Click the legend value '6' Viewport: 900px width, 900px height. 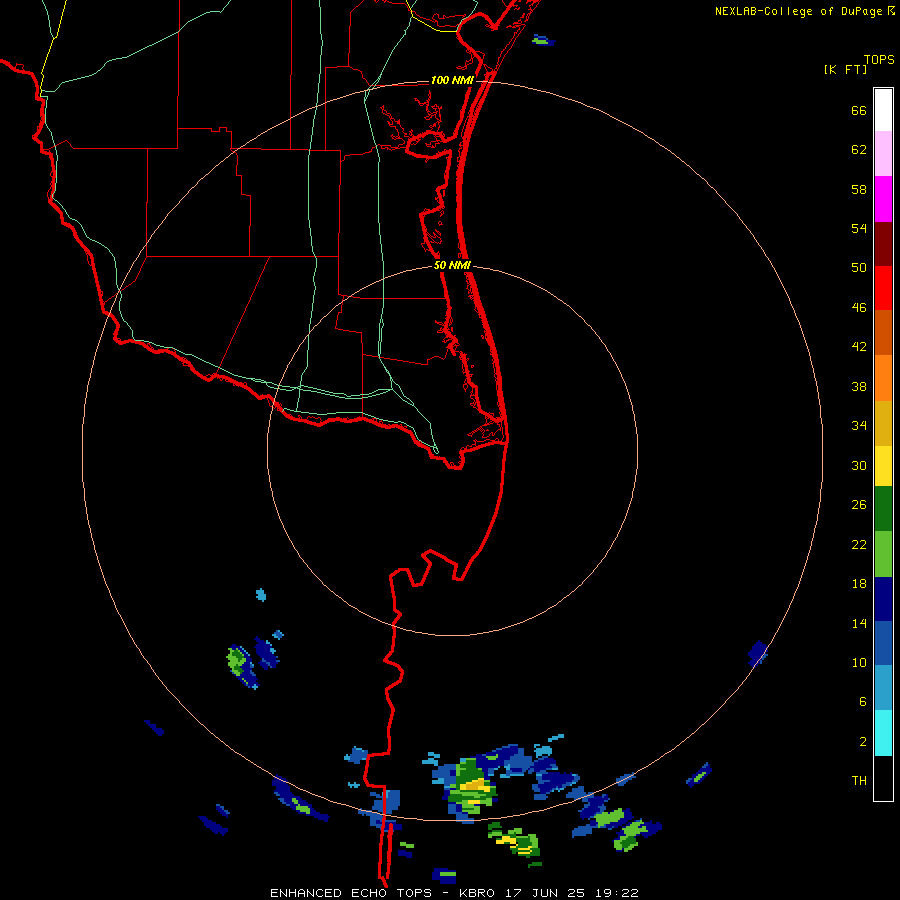(x=863, y=702)
